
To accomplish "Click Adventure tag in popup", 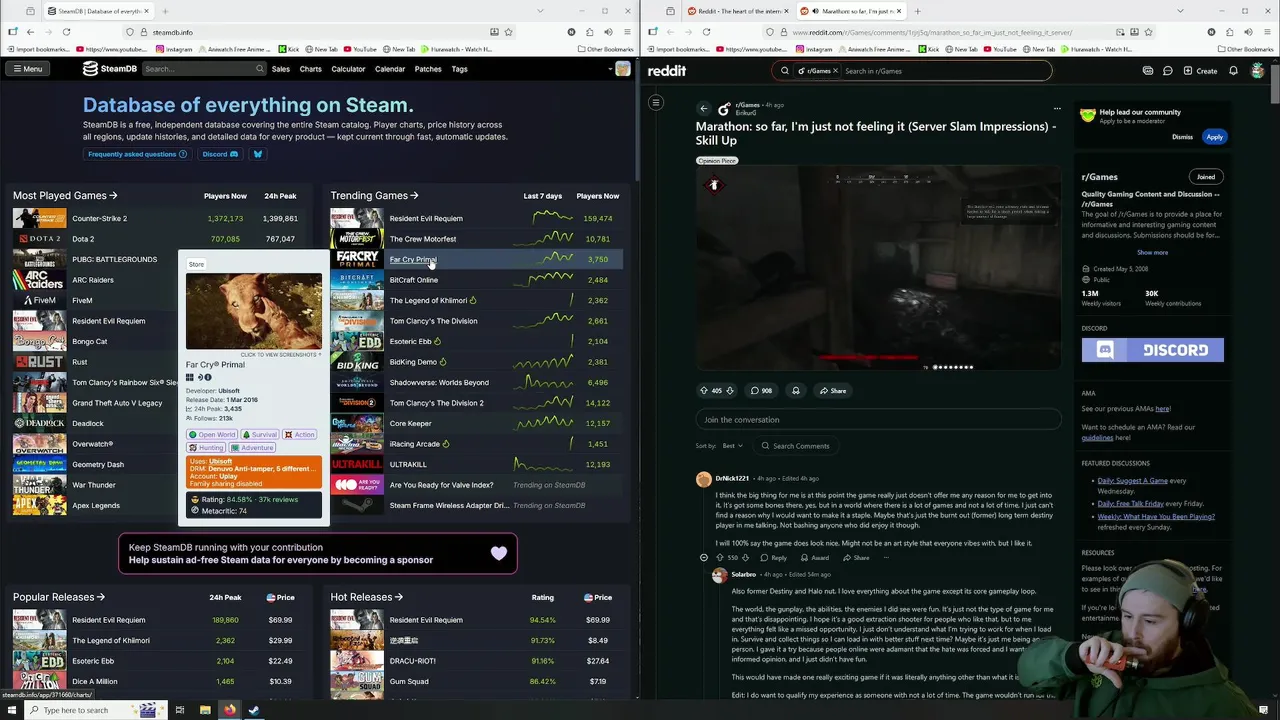I will click(253, 448).
